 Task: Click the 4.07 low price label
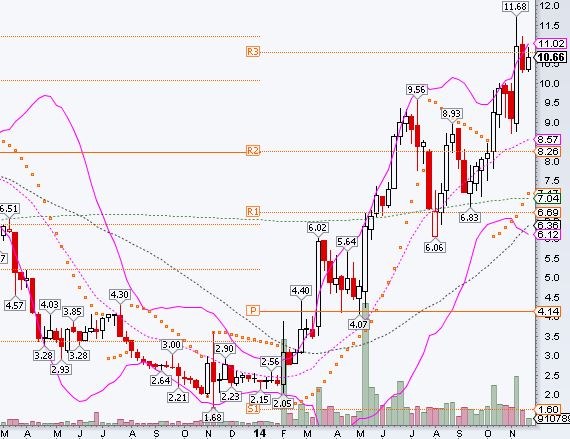click(x=358, y=324)
